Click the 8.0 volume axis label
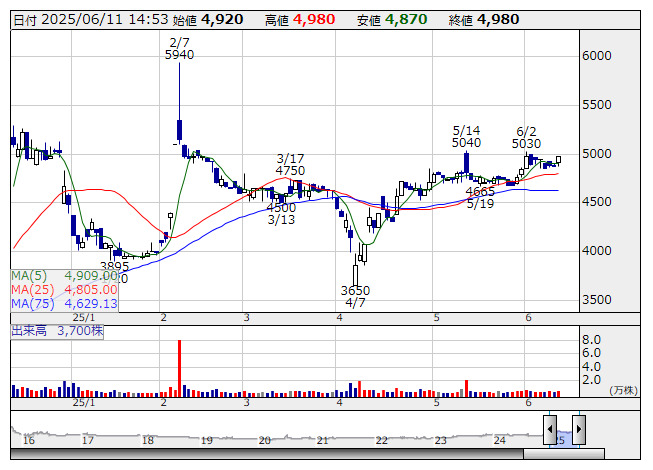 tap(591, 339)
